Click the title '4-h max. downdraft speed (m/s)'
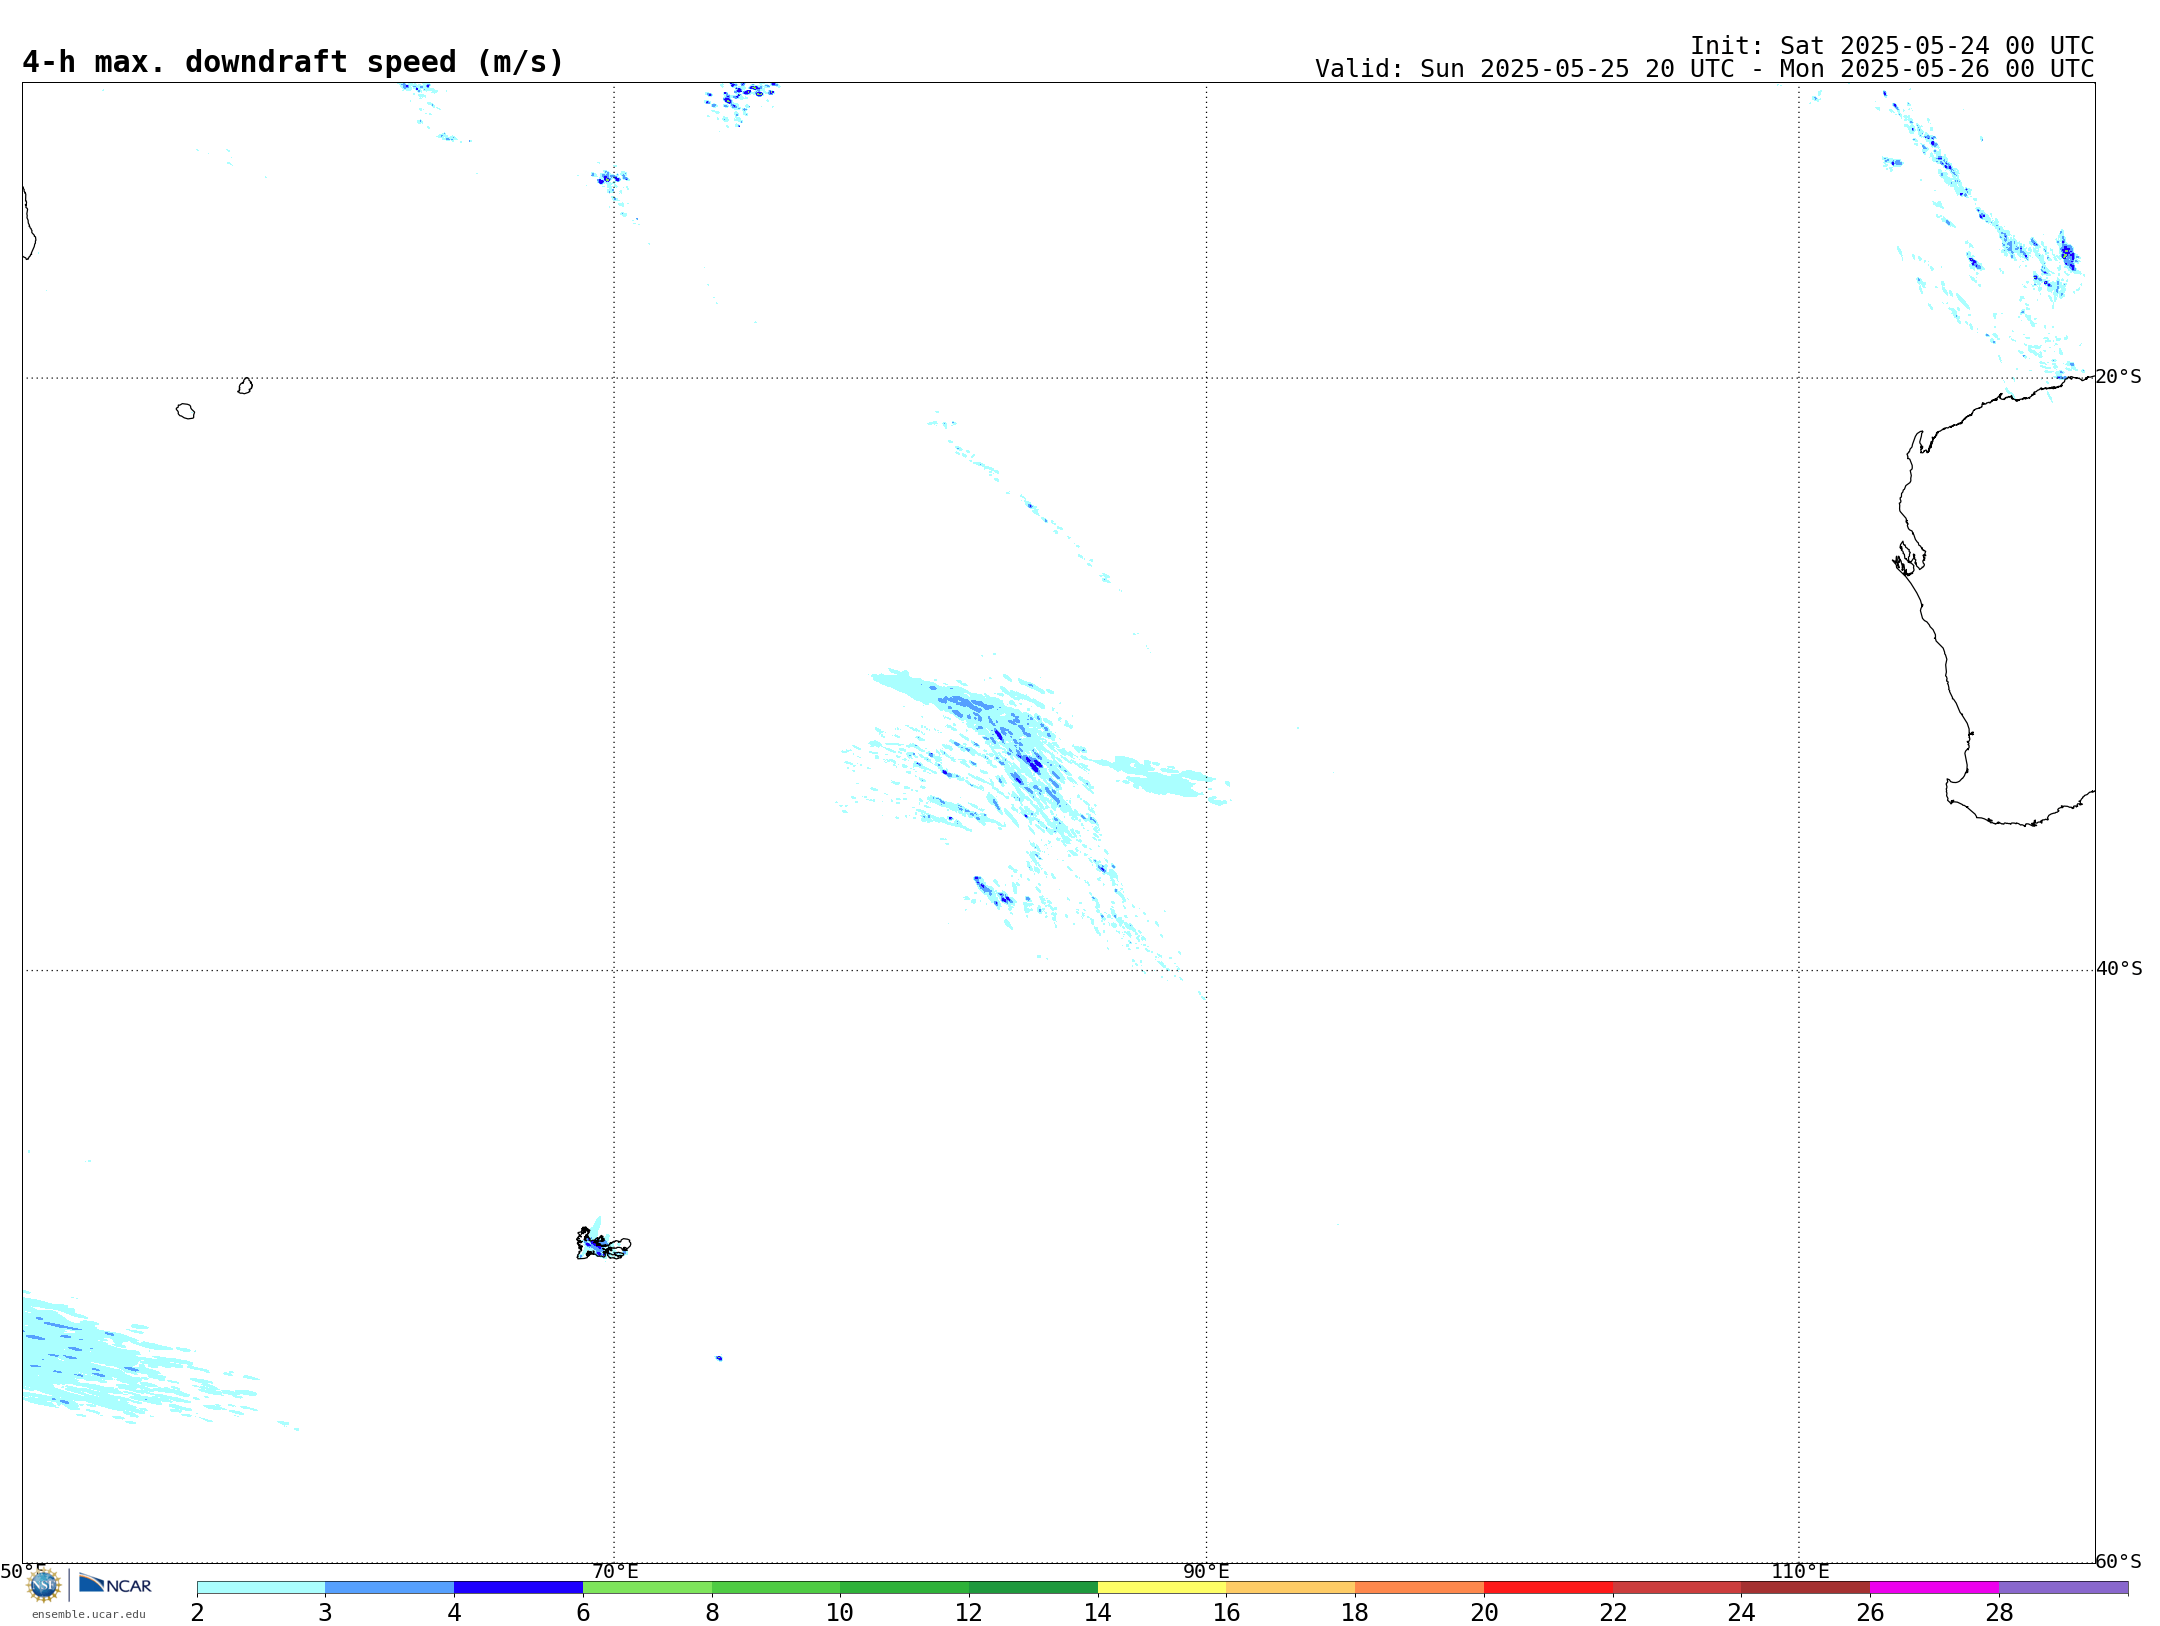 pyautogui.click(x=293, y=62)
